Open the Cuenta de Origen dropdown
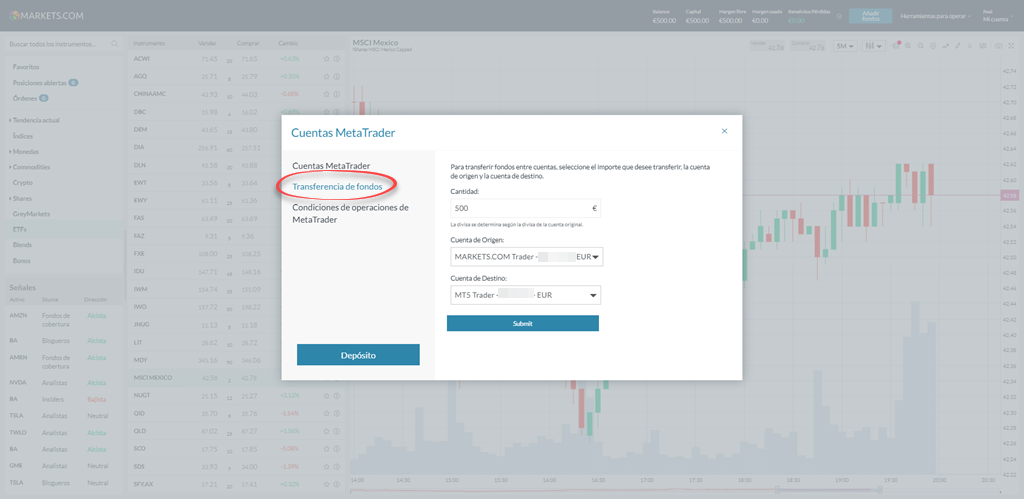Screen dimensions: 1024x500 pyautogui.click(x=526, y=257)
